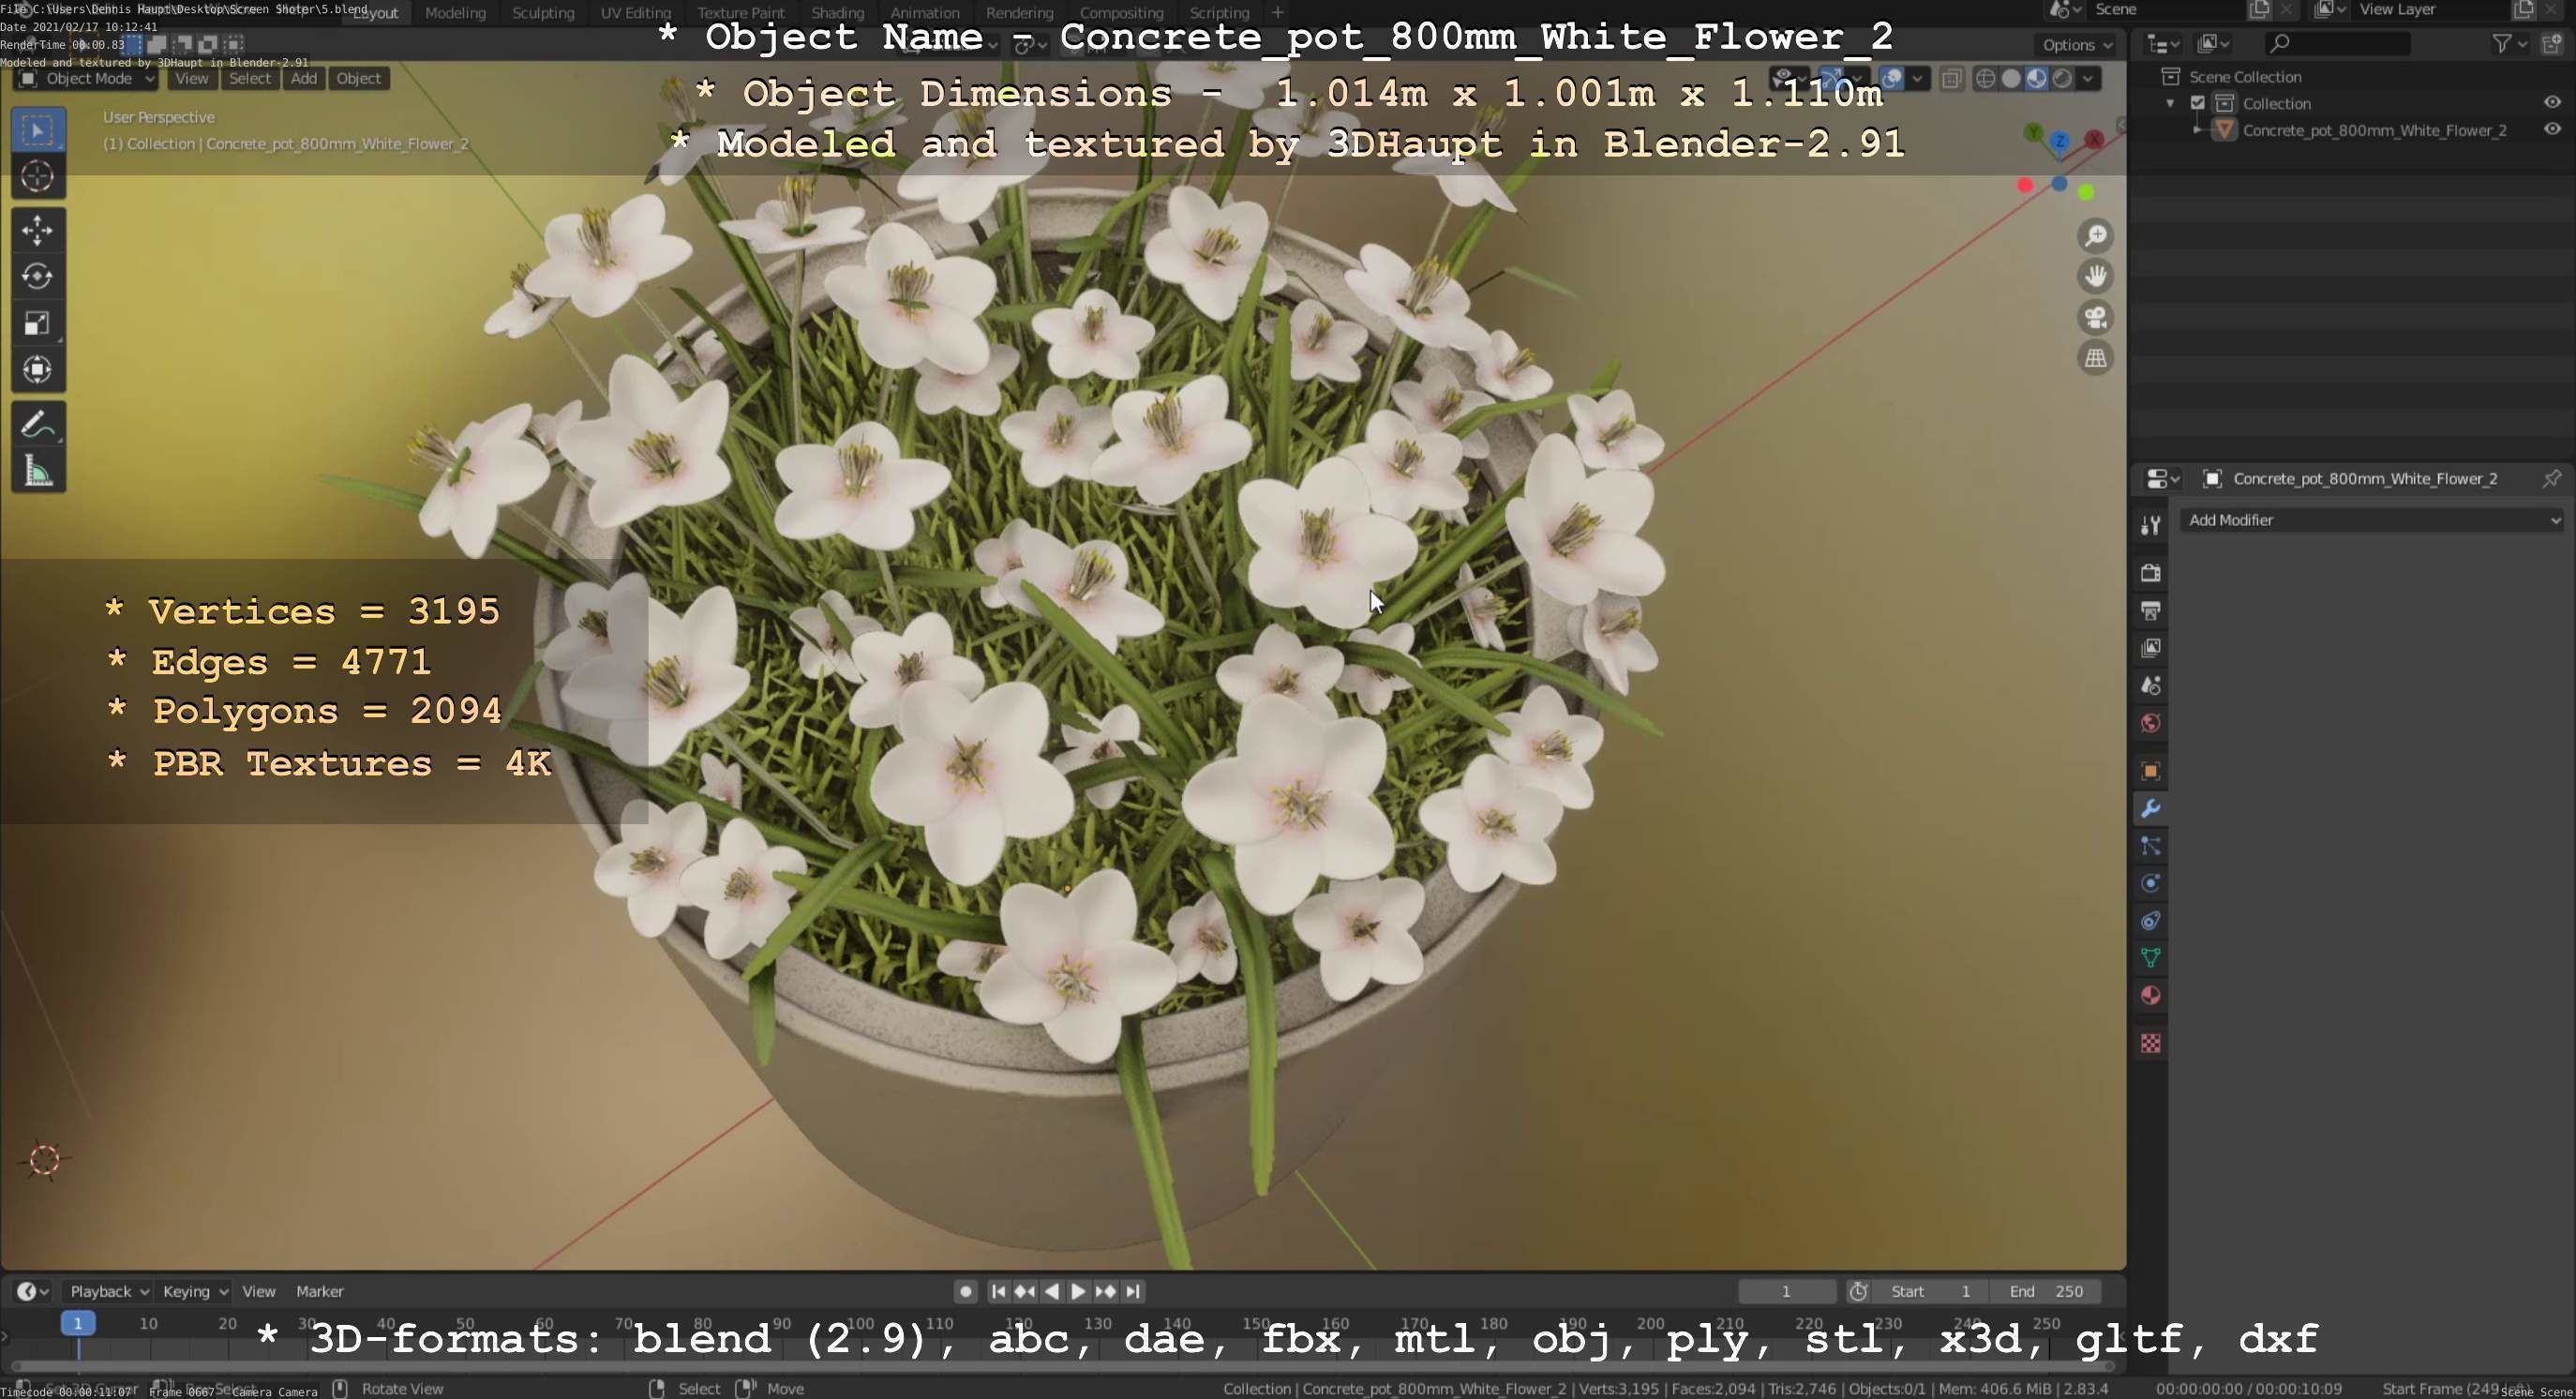Open Particle Properties tab
2576x1399 pixels.
[2151, 847]
